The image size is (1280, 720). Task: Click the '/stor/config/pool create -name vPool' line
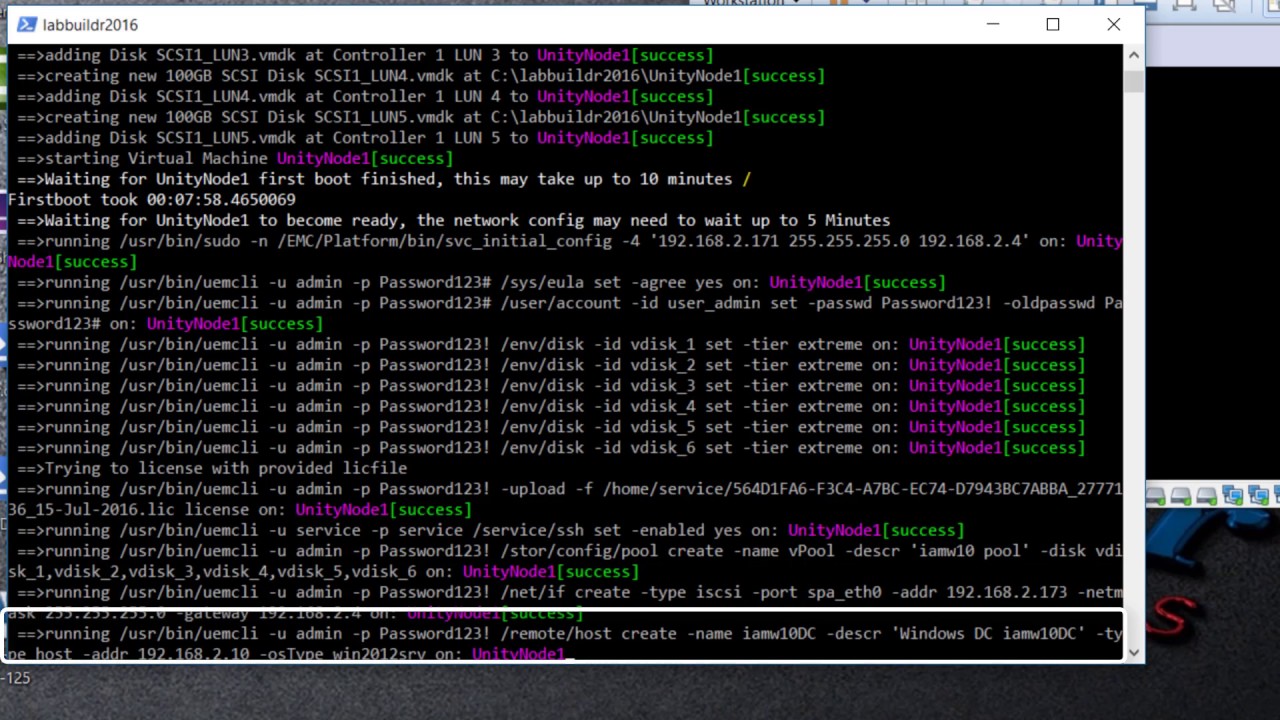click(565, 561)
